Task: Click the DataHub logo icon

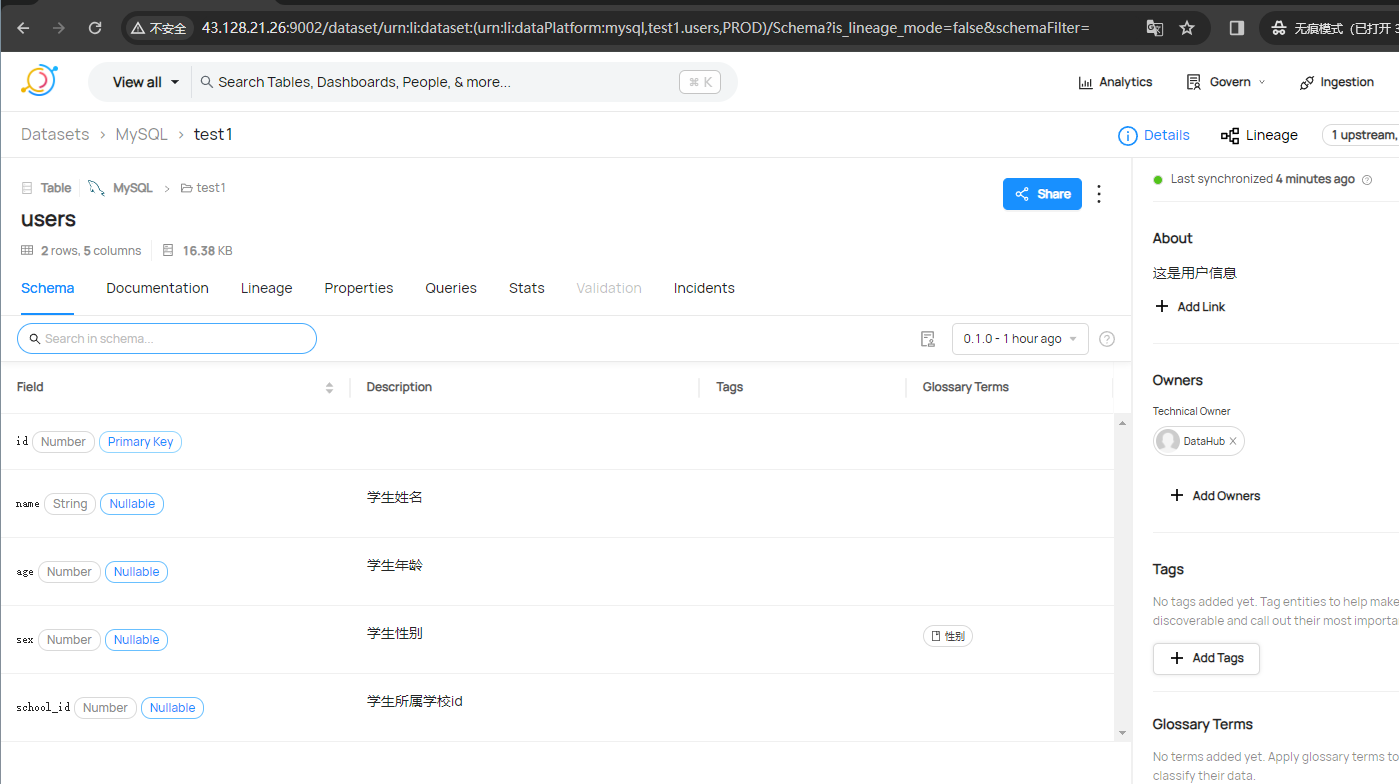Action: [39, 81]
